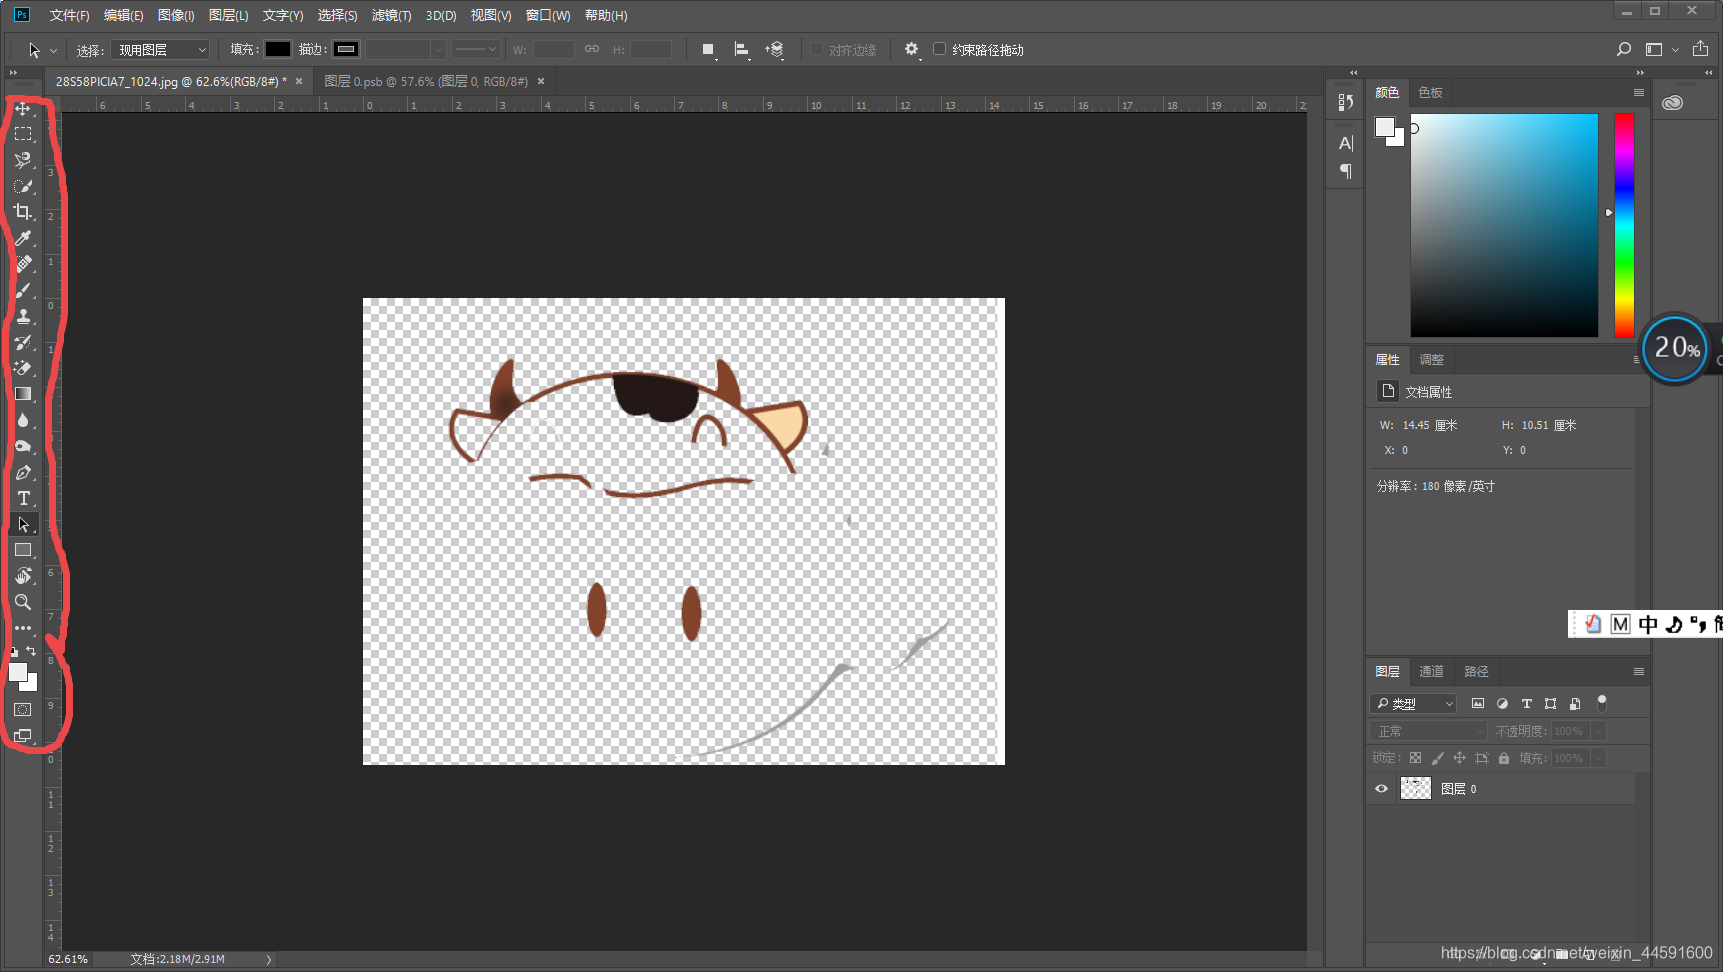1723x972 pixels.
Task: Select the Blur tool
Action: point(22,420)
